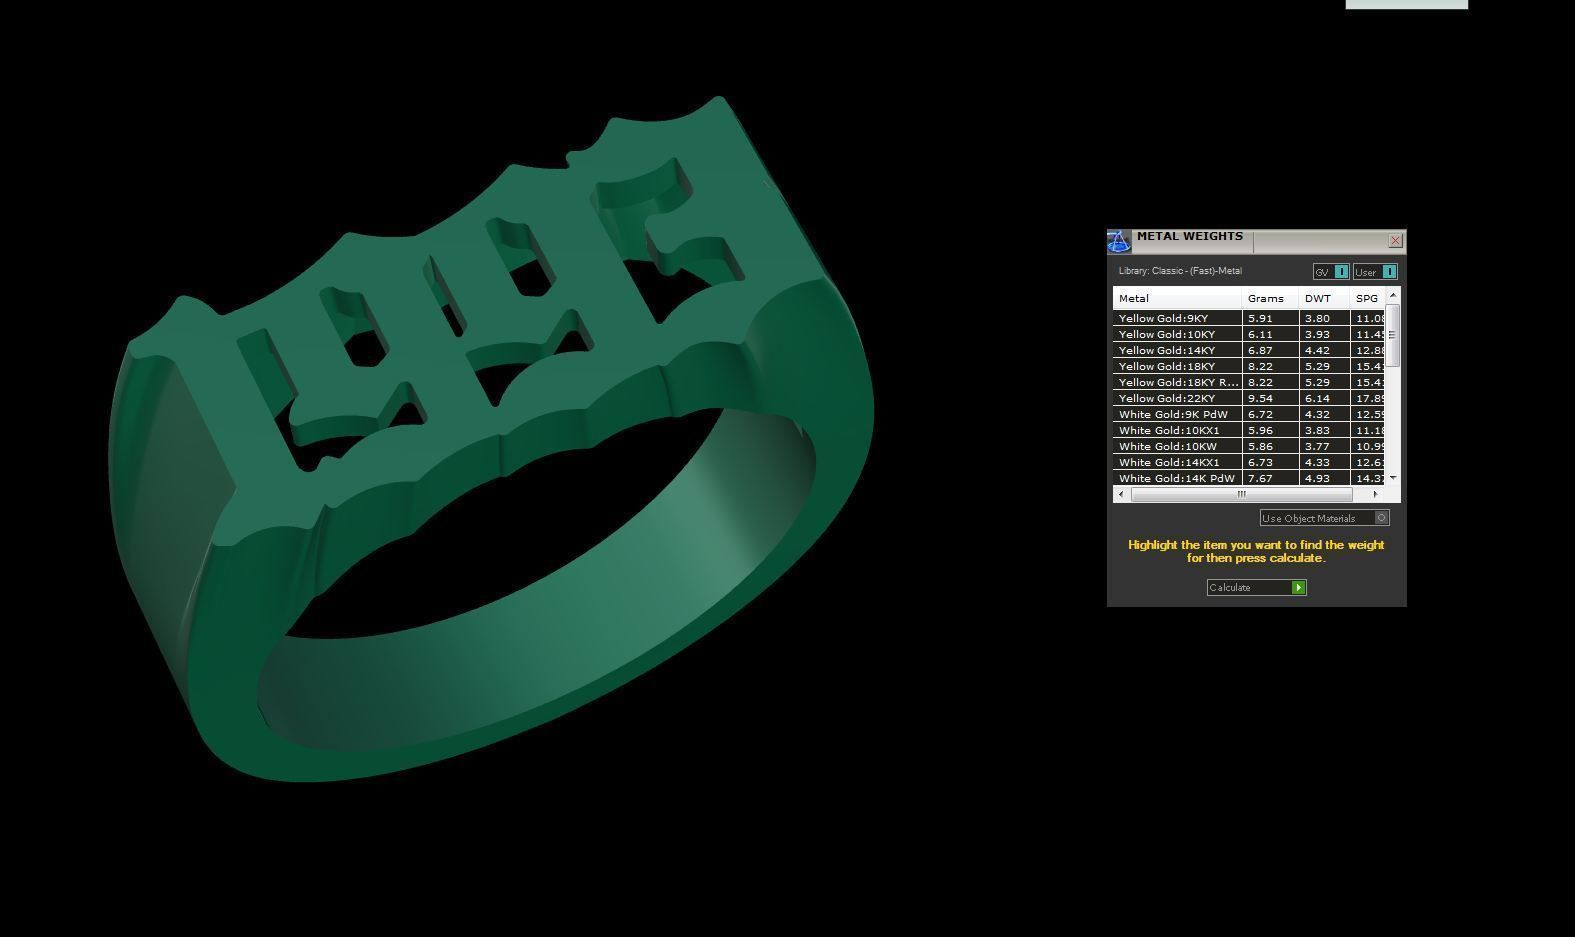Sort by the Grams column header

pos(1270,298)
